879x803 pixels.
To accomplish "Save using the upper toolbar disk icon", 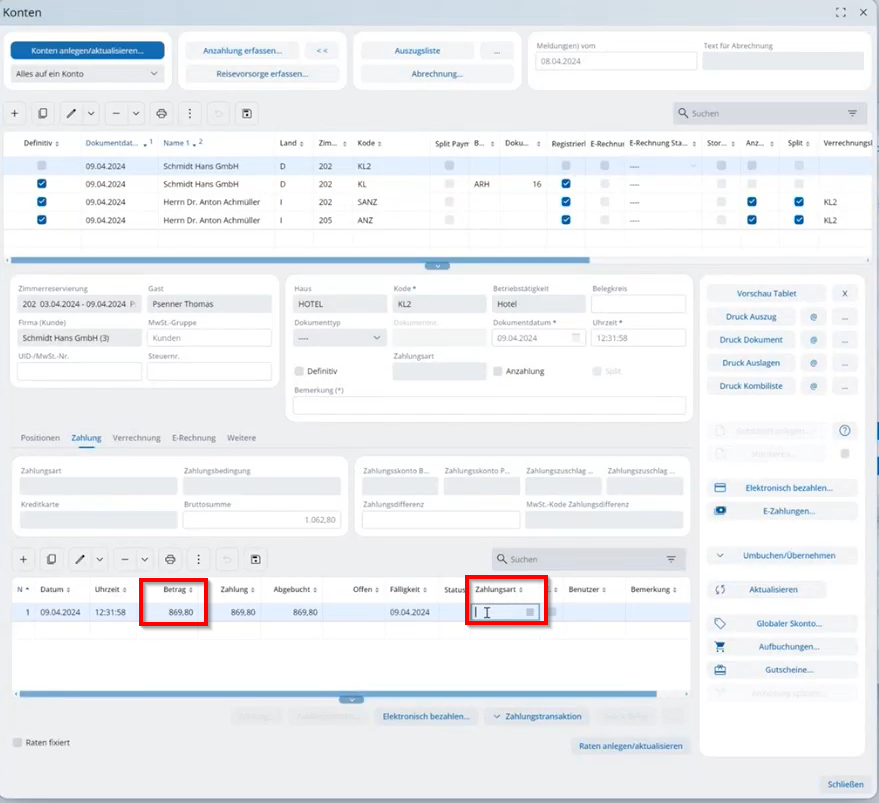I will pyautogui.click(x=247, y=114).
